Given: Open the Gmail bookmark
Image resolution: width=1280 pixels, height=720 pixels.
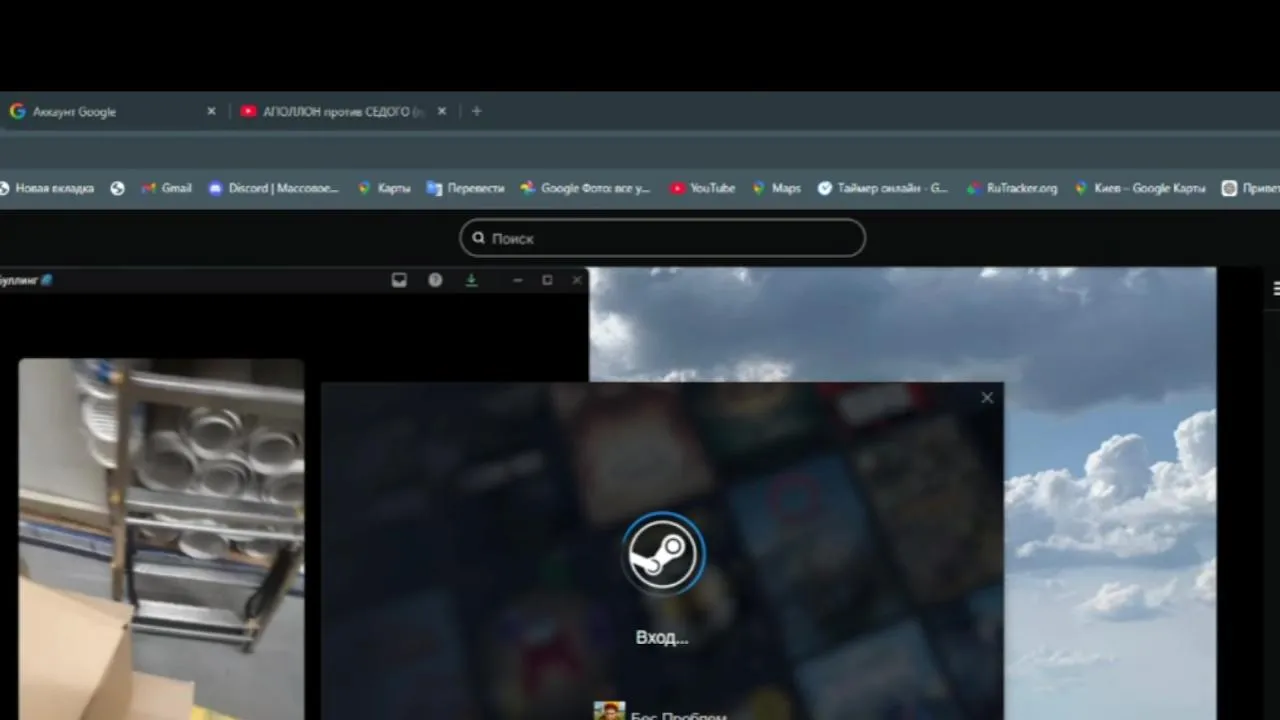Looking at the screenshot, I should point(166,188).
